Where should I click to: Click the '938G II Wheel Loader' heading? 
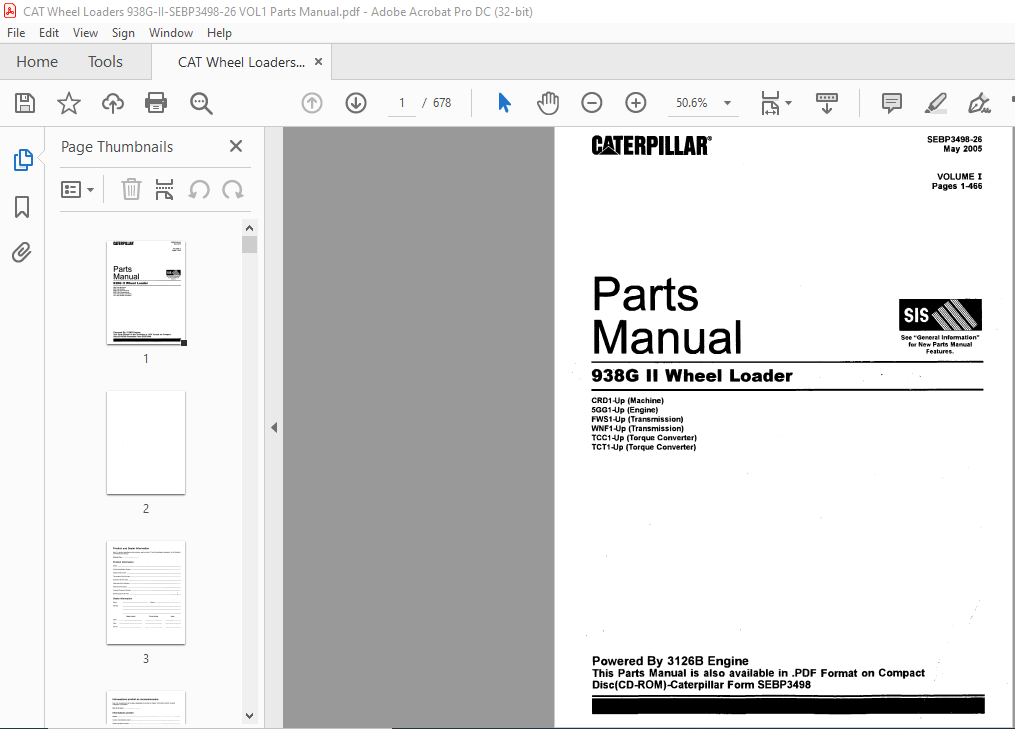click(691, 376)
